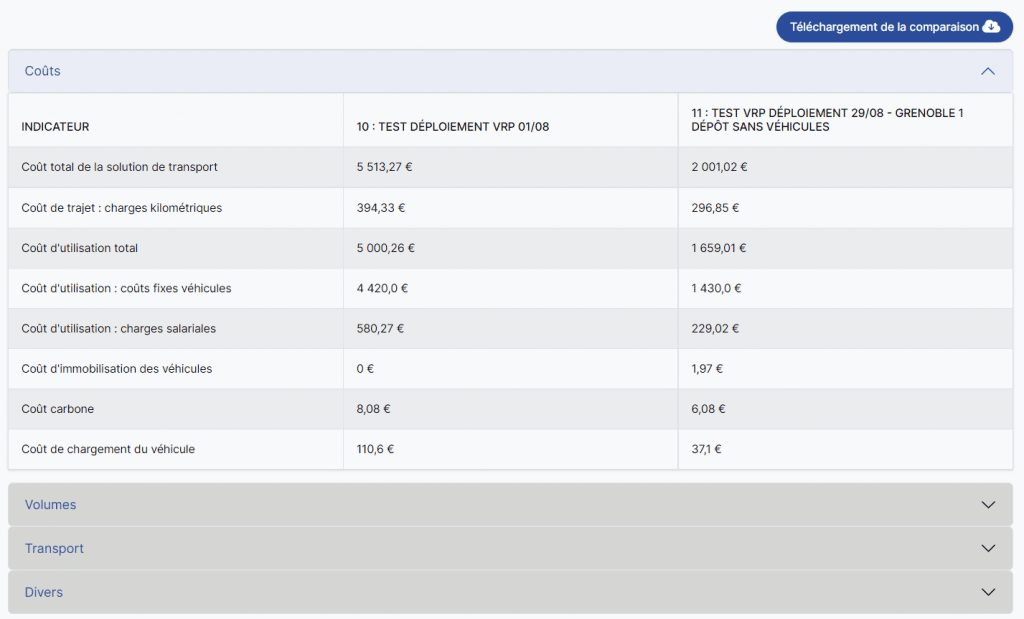Click the value 110,6 €

[375, 449]
